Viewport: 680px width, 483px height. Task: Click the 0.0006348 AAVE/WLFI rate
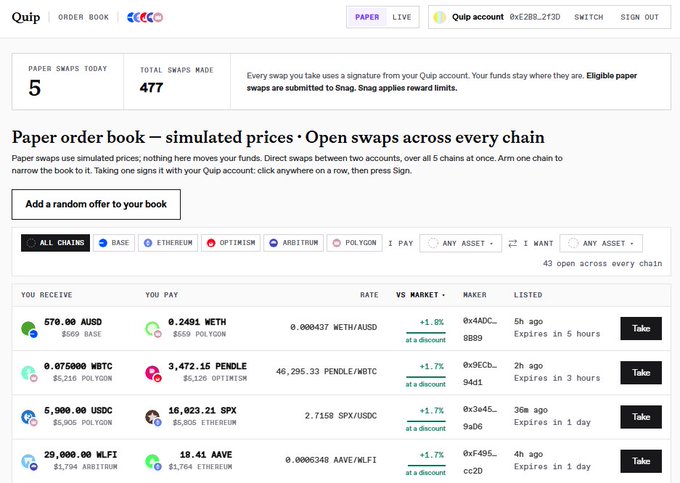pos(331,460)
